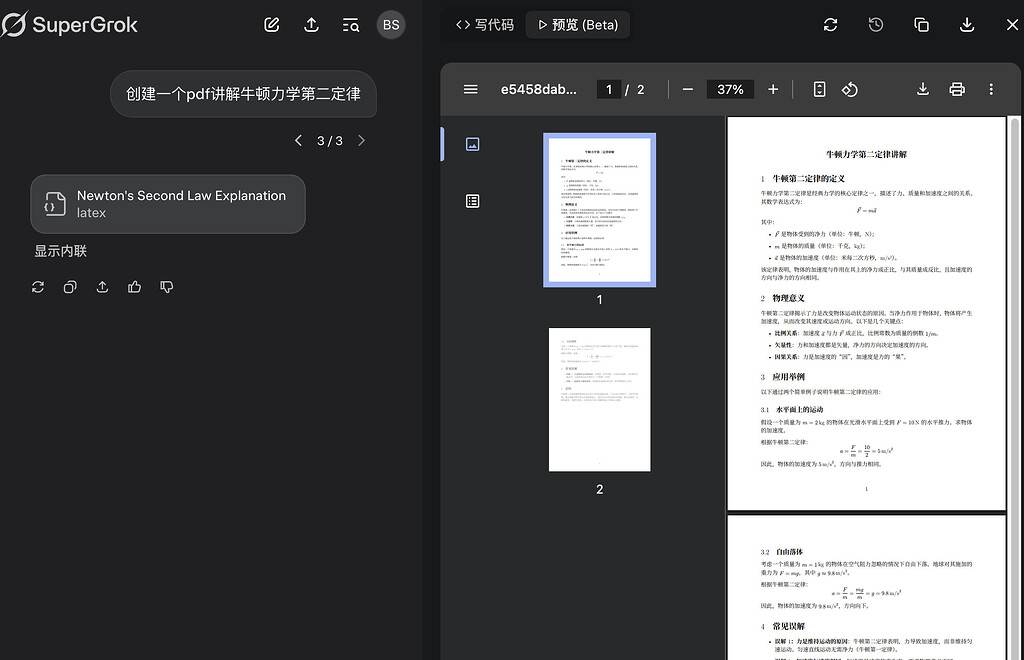Viewport: 1024px width, 660px height.
Task: Open version history clock icon
Action: click(x=876, y=25)
